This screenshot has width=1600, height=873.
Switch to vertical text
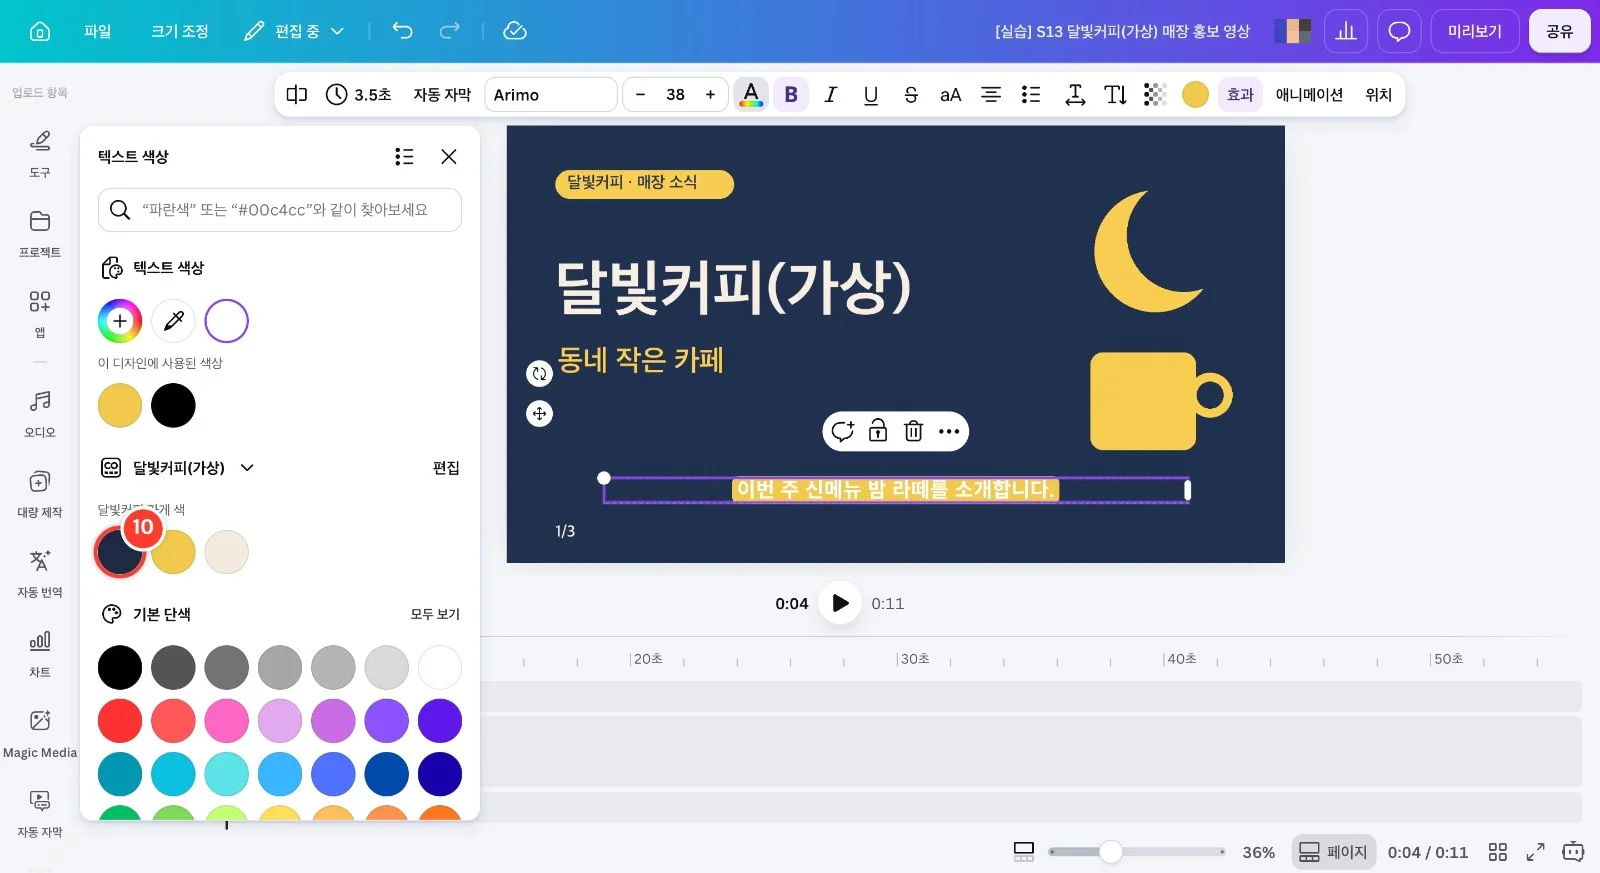(1115, 95)
